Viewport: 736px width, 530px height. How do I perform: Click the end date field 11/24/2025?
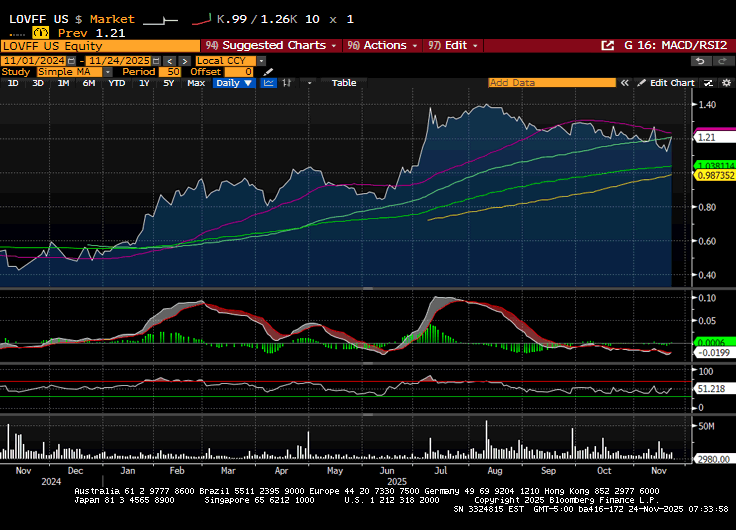119,61
